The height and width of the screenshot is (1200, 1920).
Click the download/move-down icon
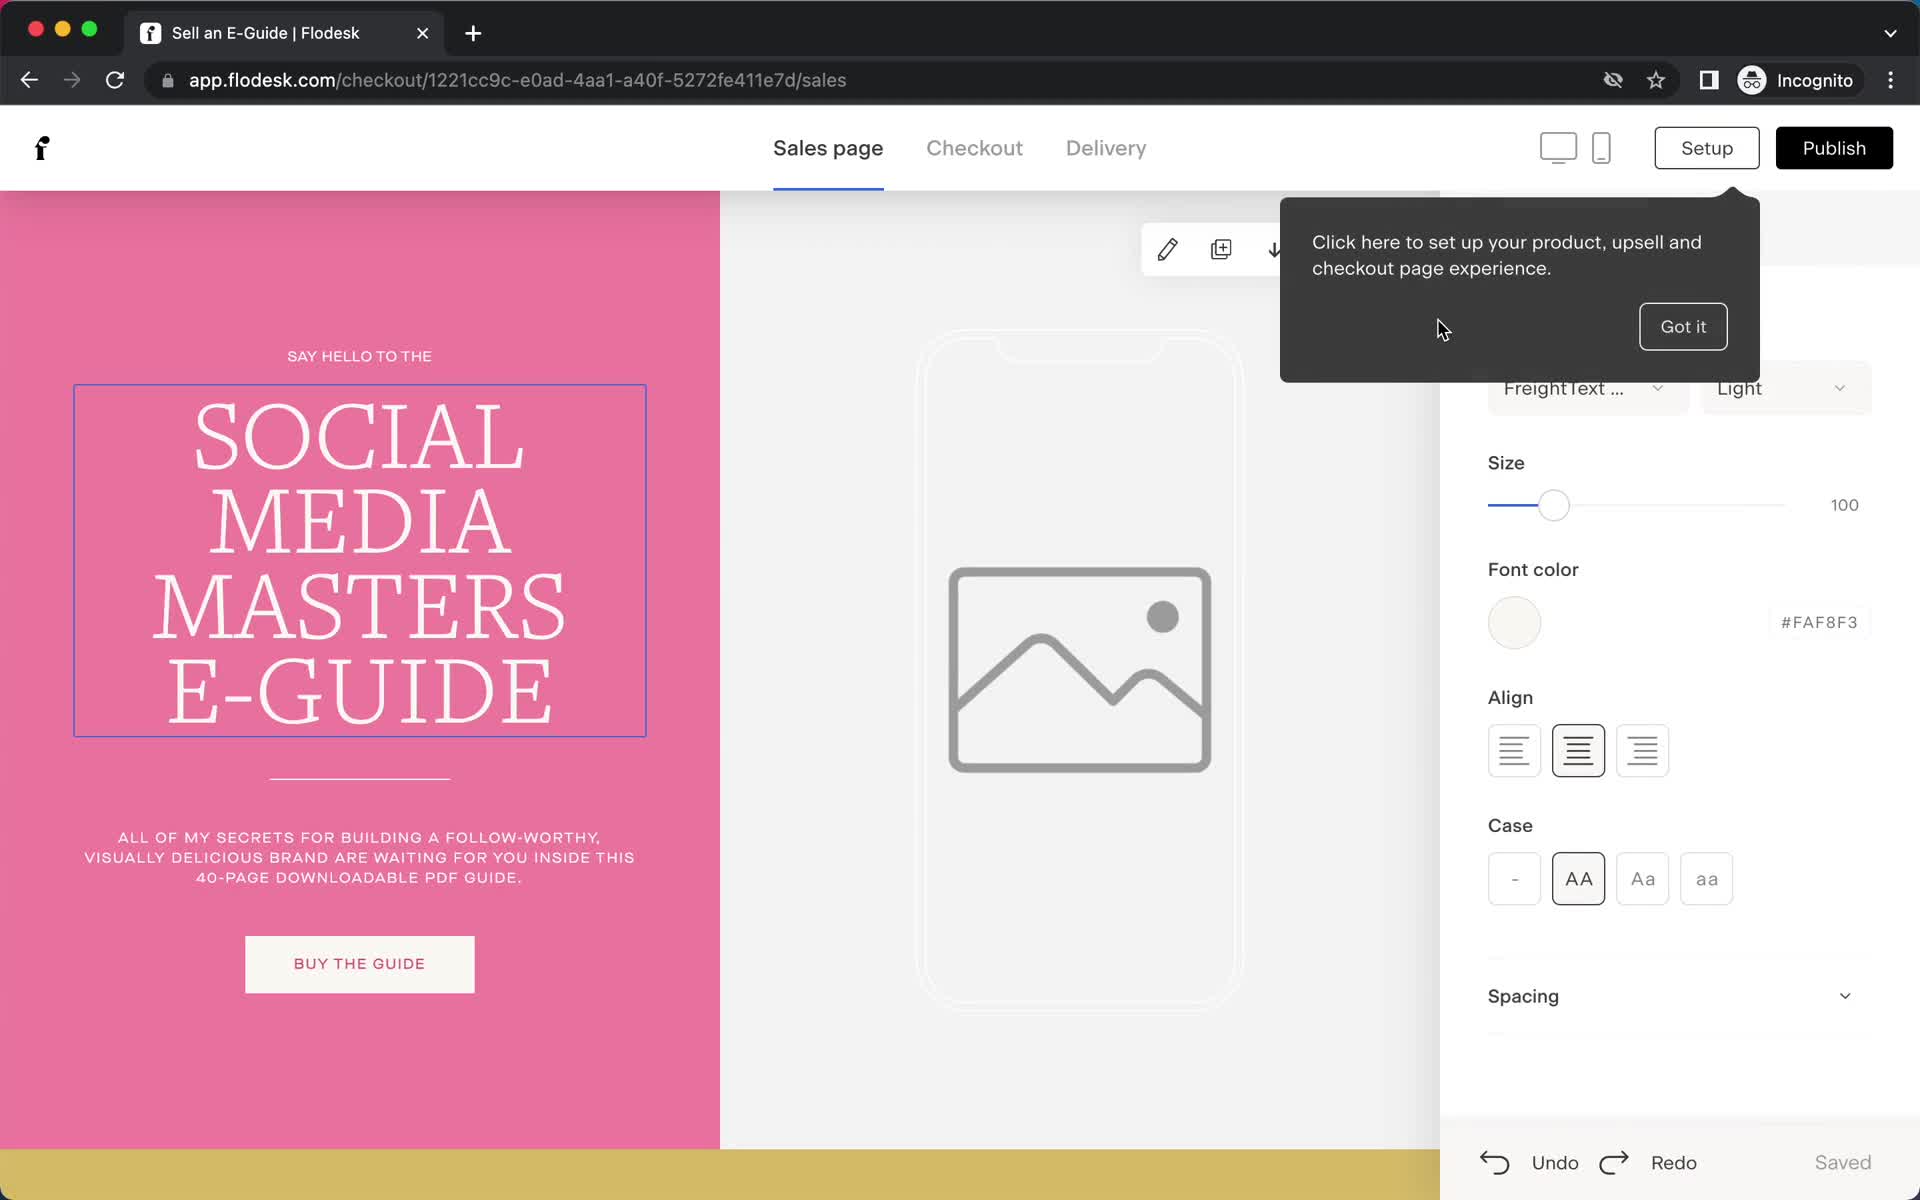[x=1273, y=247]
